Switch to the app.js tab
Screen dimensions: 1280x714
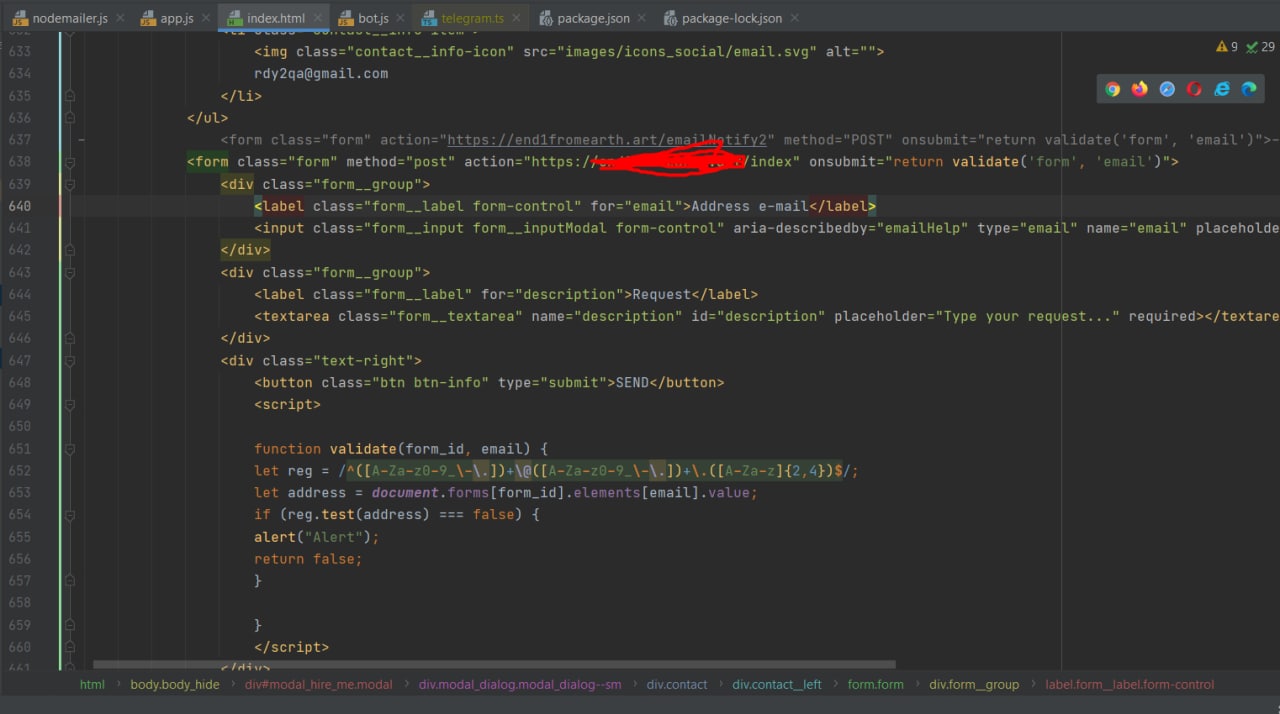tap(177, 18)
